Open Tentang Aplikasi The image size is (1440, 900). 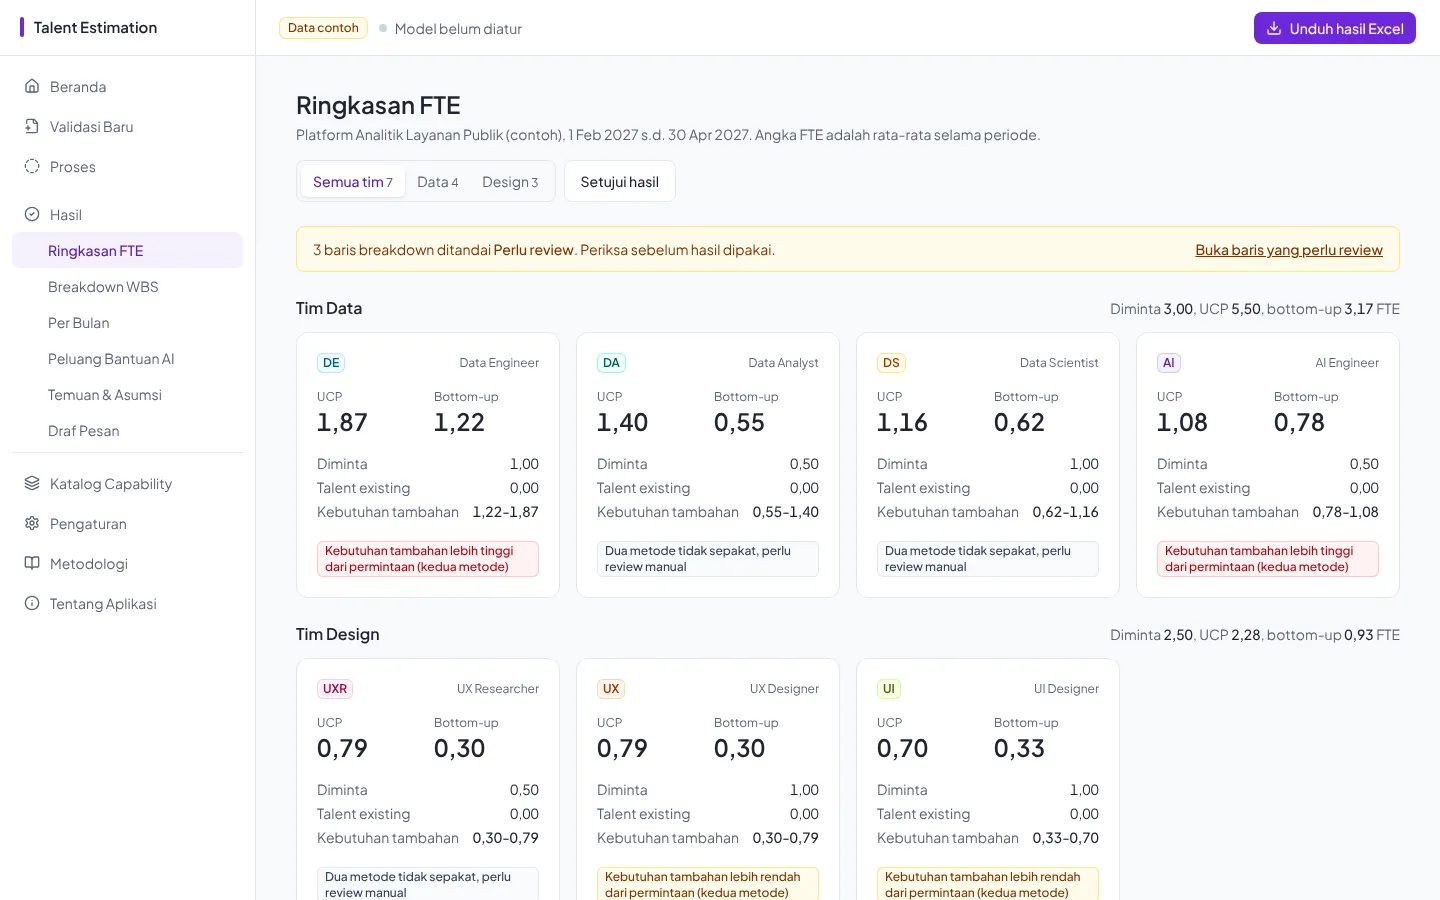[127, 603]
